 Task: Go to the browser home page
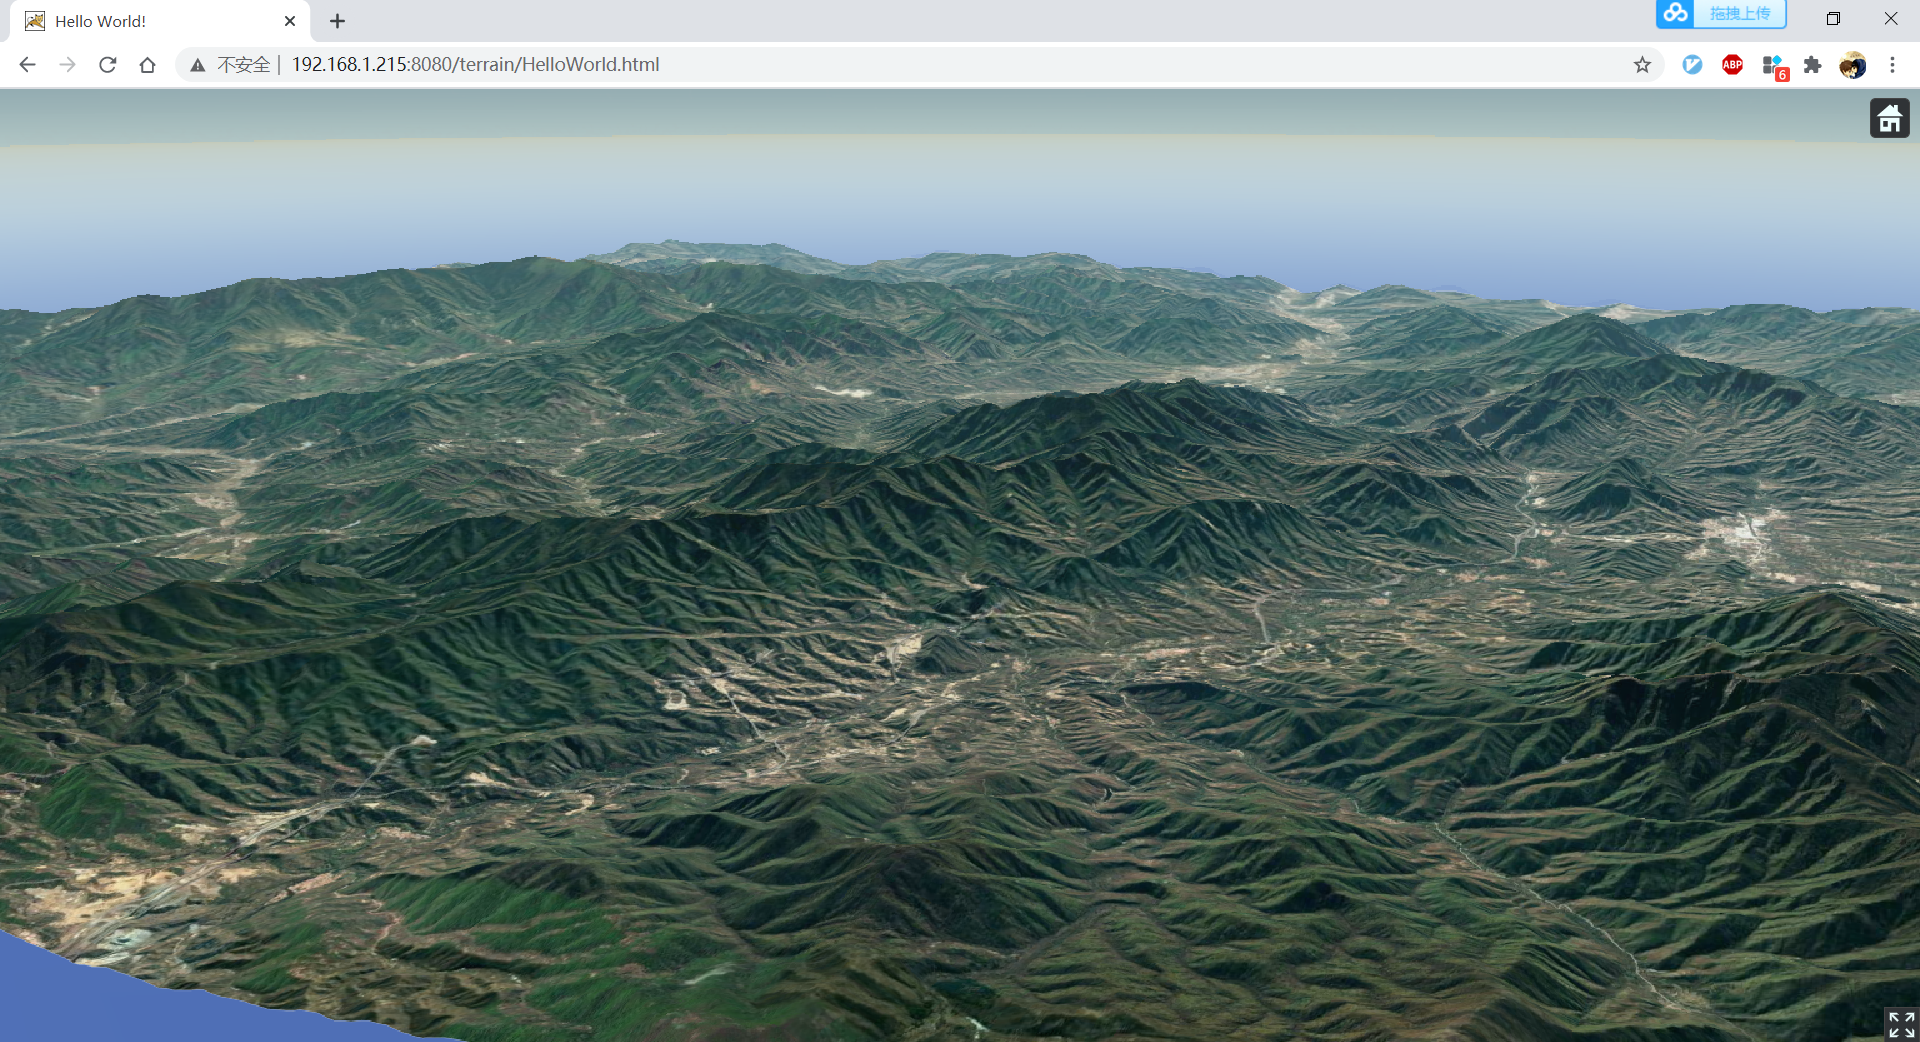148,65
